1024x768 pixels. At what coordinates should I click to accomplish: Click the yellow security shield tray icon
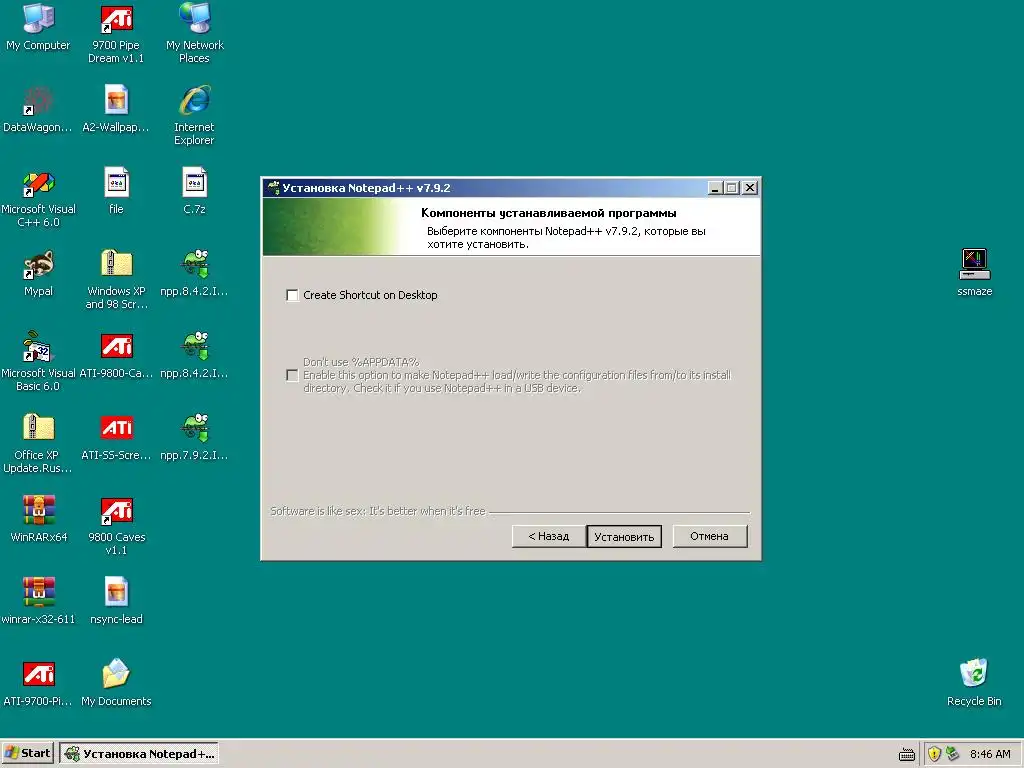tap(935, 754)
